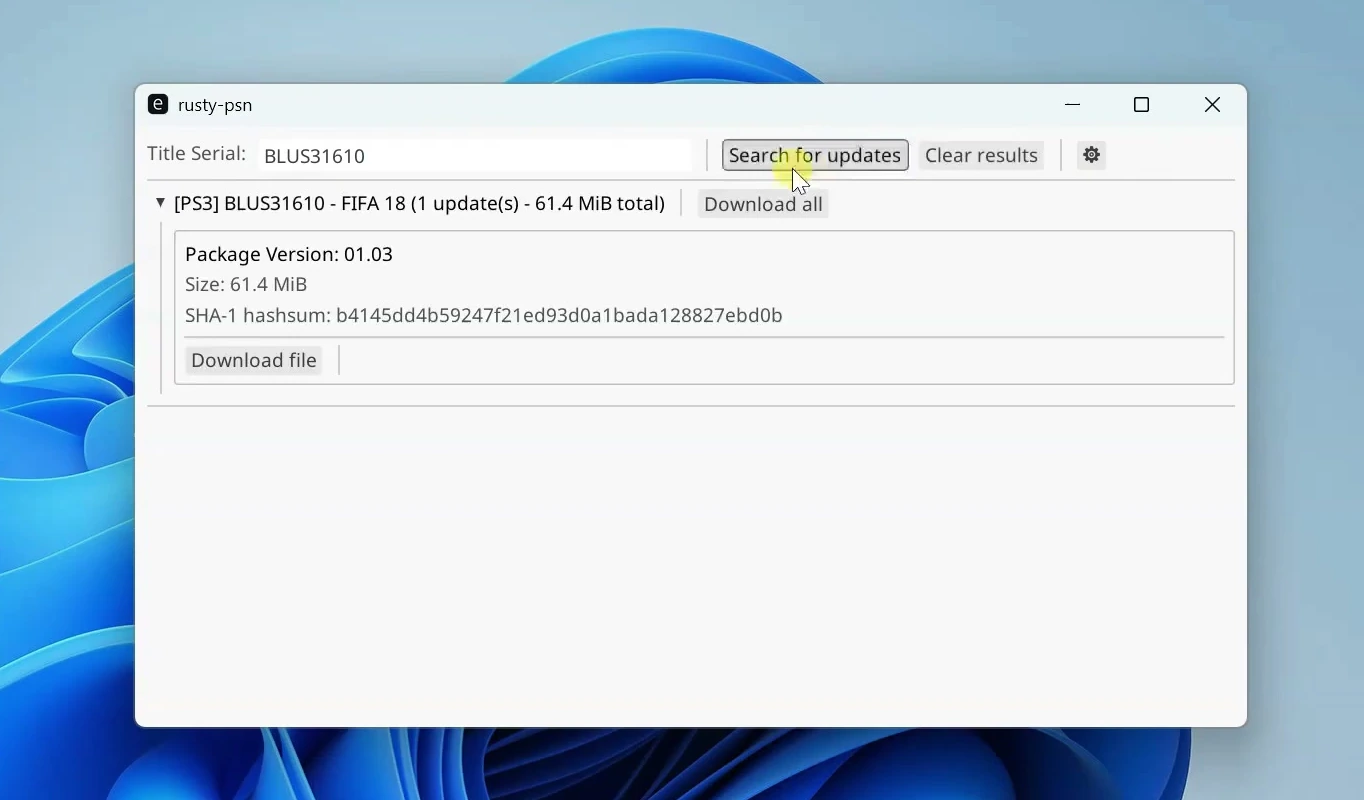Focus the Title Serial input field

coord(475,156)
